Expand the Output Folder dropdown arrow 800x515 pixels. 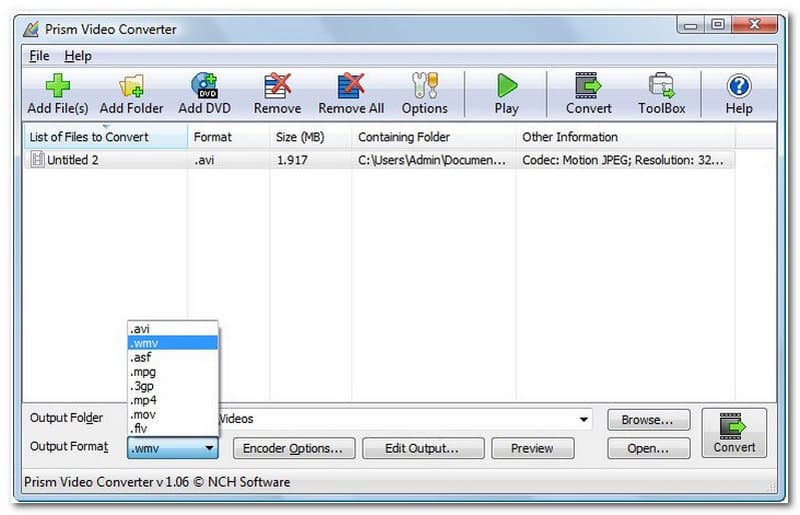click(x=584, y=420)
